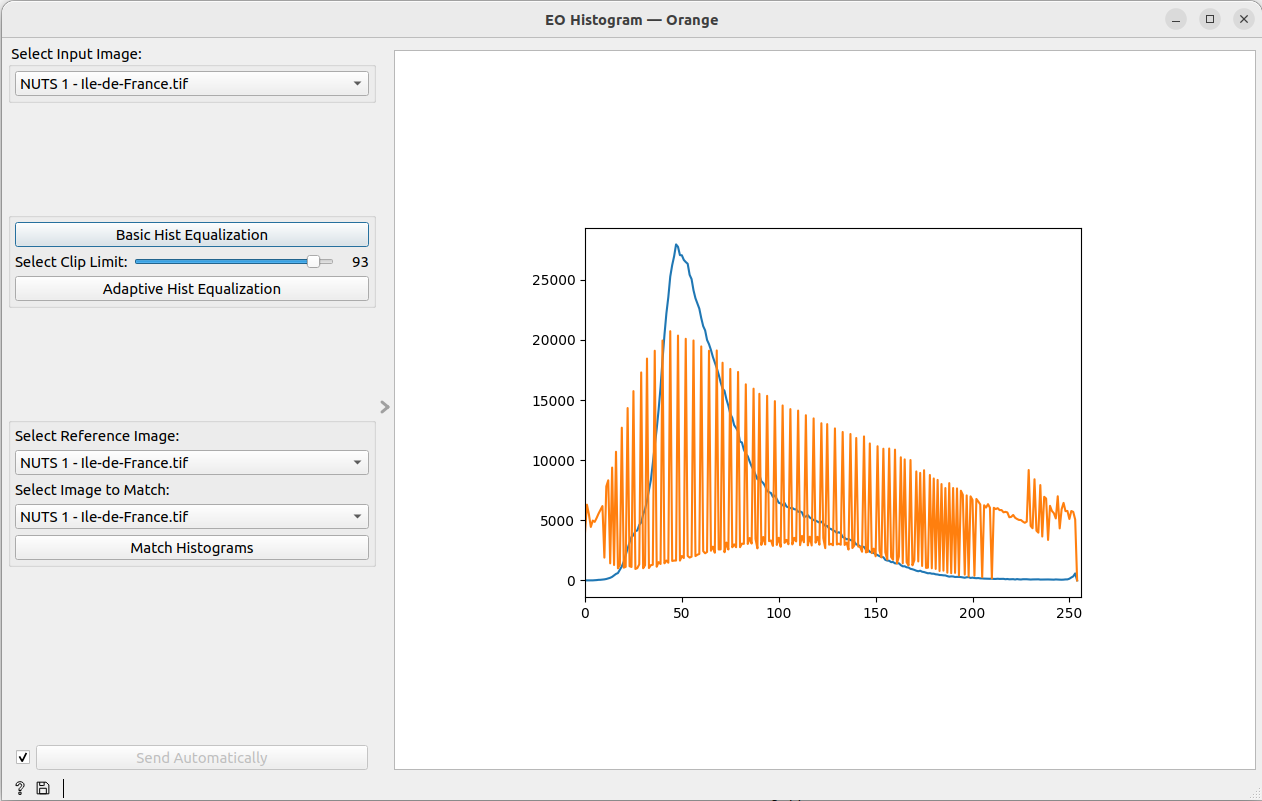This screenshot has width=1262, height=801.
Task: Close the EO Histogram window
Action: (x=1243, y=19)
